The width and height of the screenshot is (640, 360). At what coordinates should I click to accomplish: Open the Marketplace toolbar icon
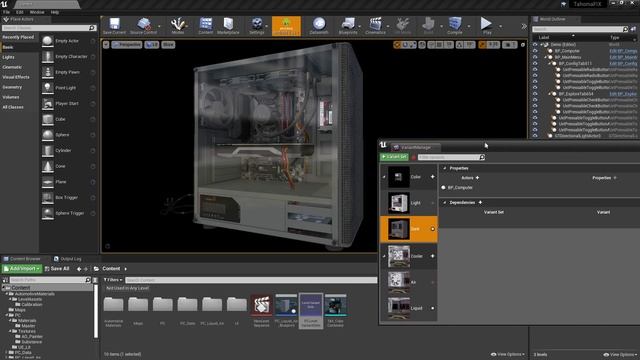coord(228,26)
